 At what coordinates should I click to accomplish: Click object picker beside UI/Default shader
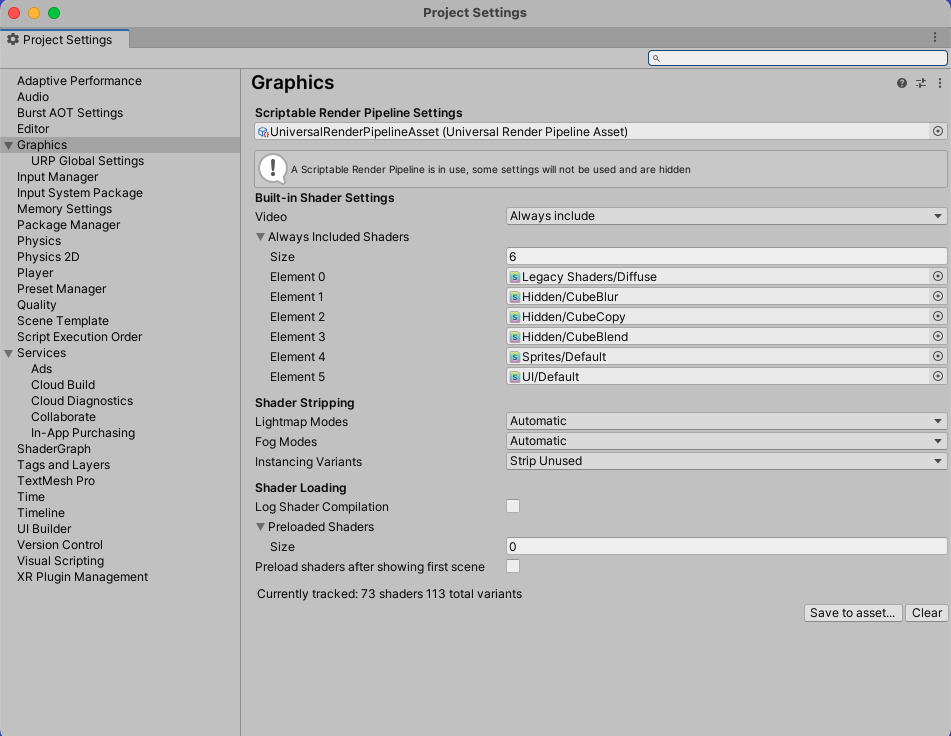point(938,376)
